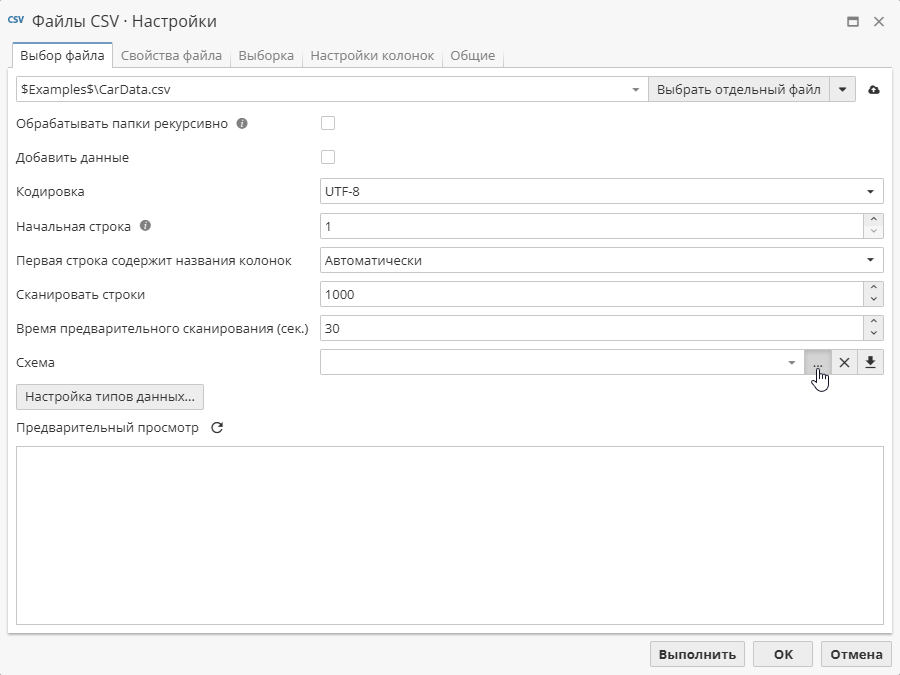Click the download icon in the 'Схема' row
The height and width of the screenshot is (675, 900).
point(870,362)
